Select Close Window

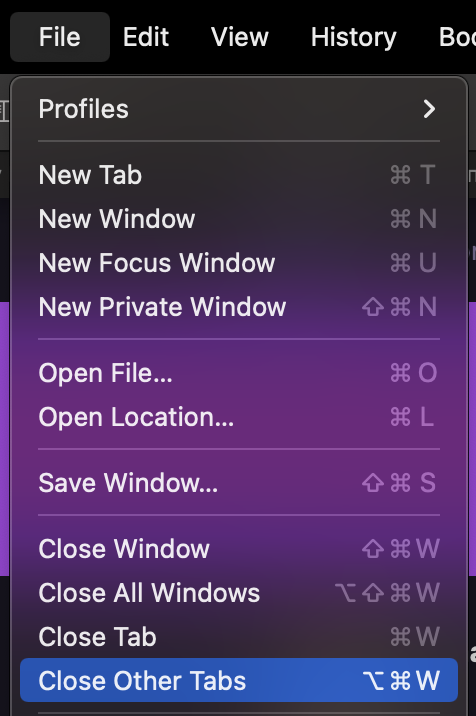(x=239, y=548)
